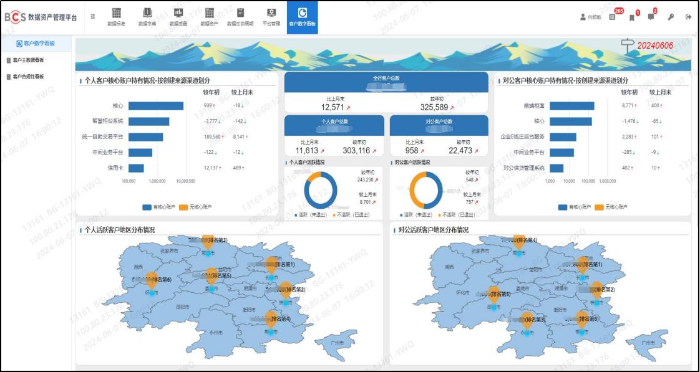
Task: Click the topmost bar in corporate customer chart
Action: coord(572,106)
